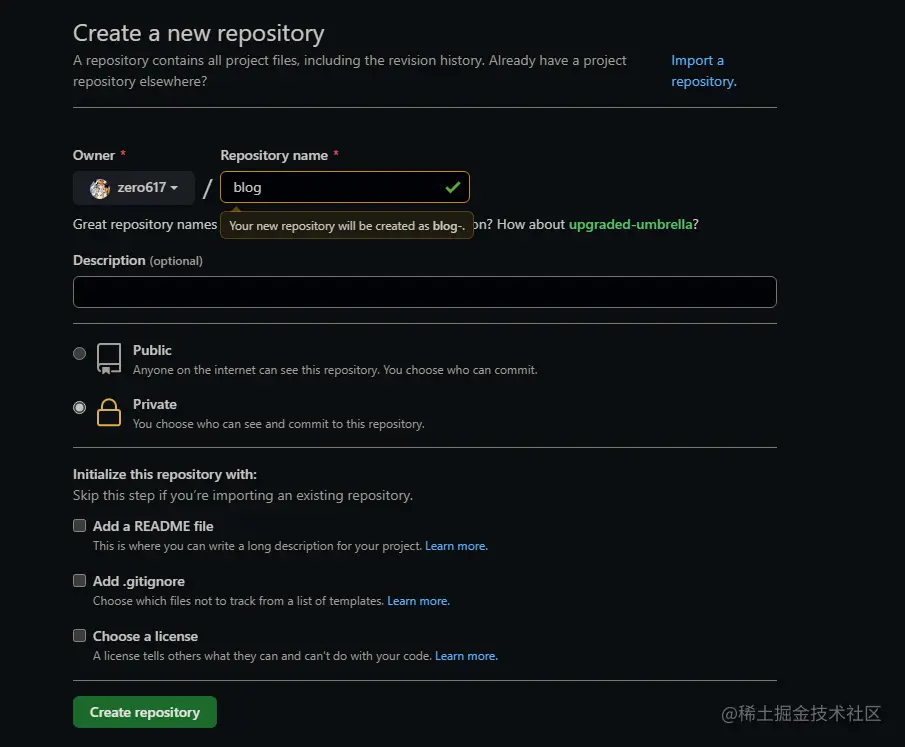
Task: Select the Public radio button
Action: [x=80, y=353]
